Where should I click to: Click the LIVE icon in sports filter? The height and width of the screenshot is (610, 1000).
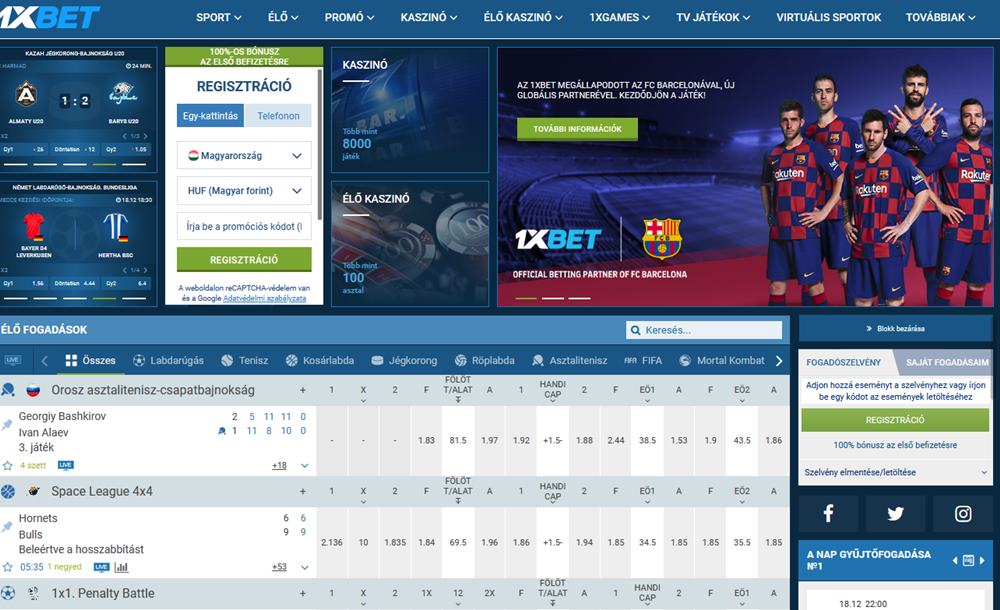[x=13, y=360]
